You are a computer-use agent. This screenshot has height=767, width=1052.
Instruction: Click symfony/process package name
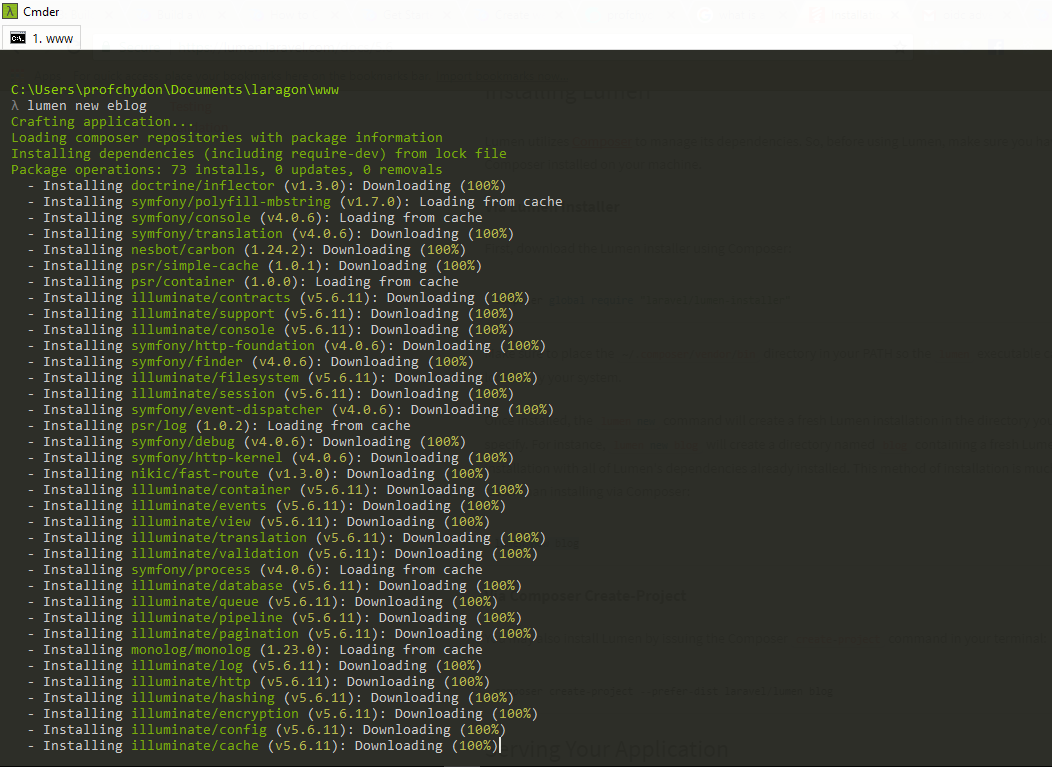[191, 570]
